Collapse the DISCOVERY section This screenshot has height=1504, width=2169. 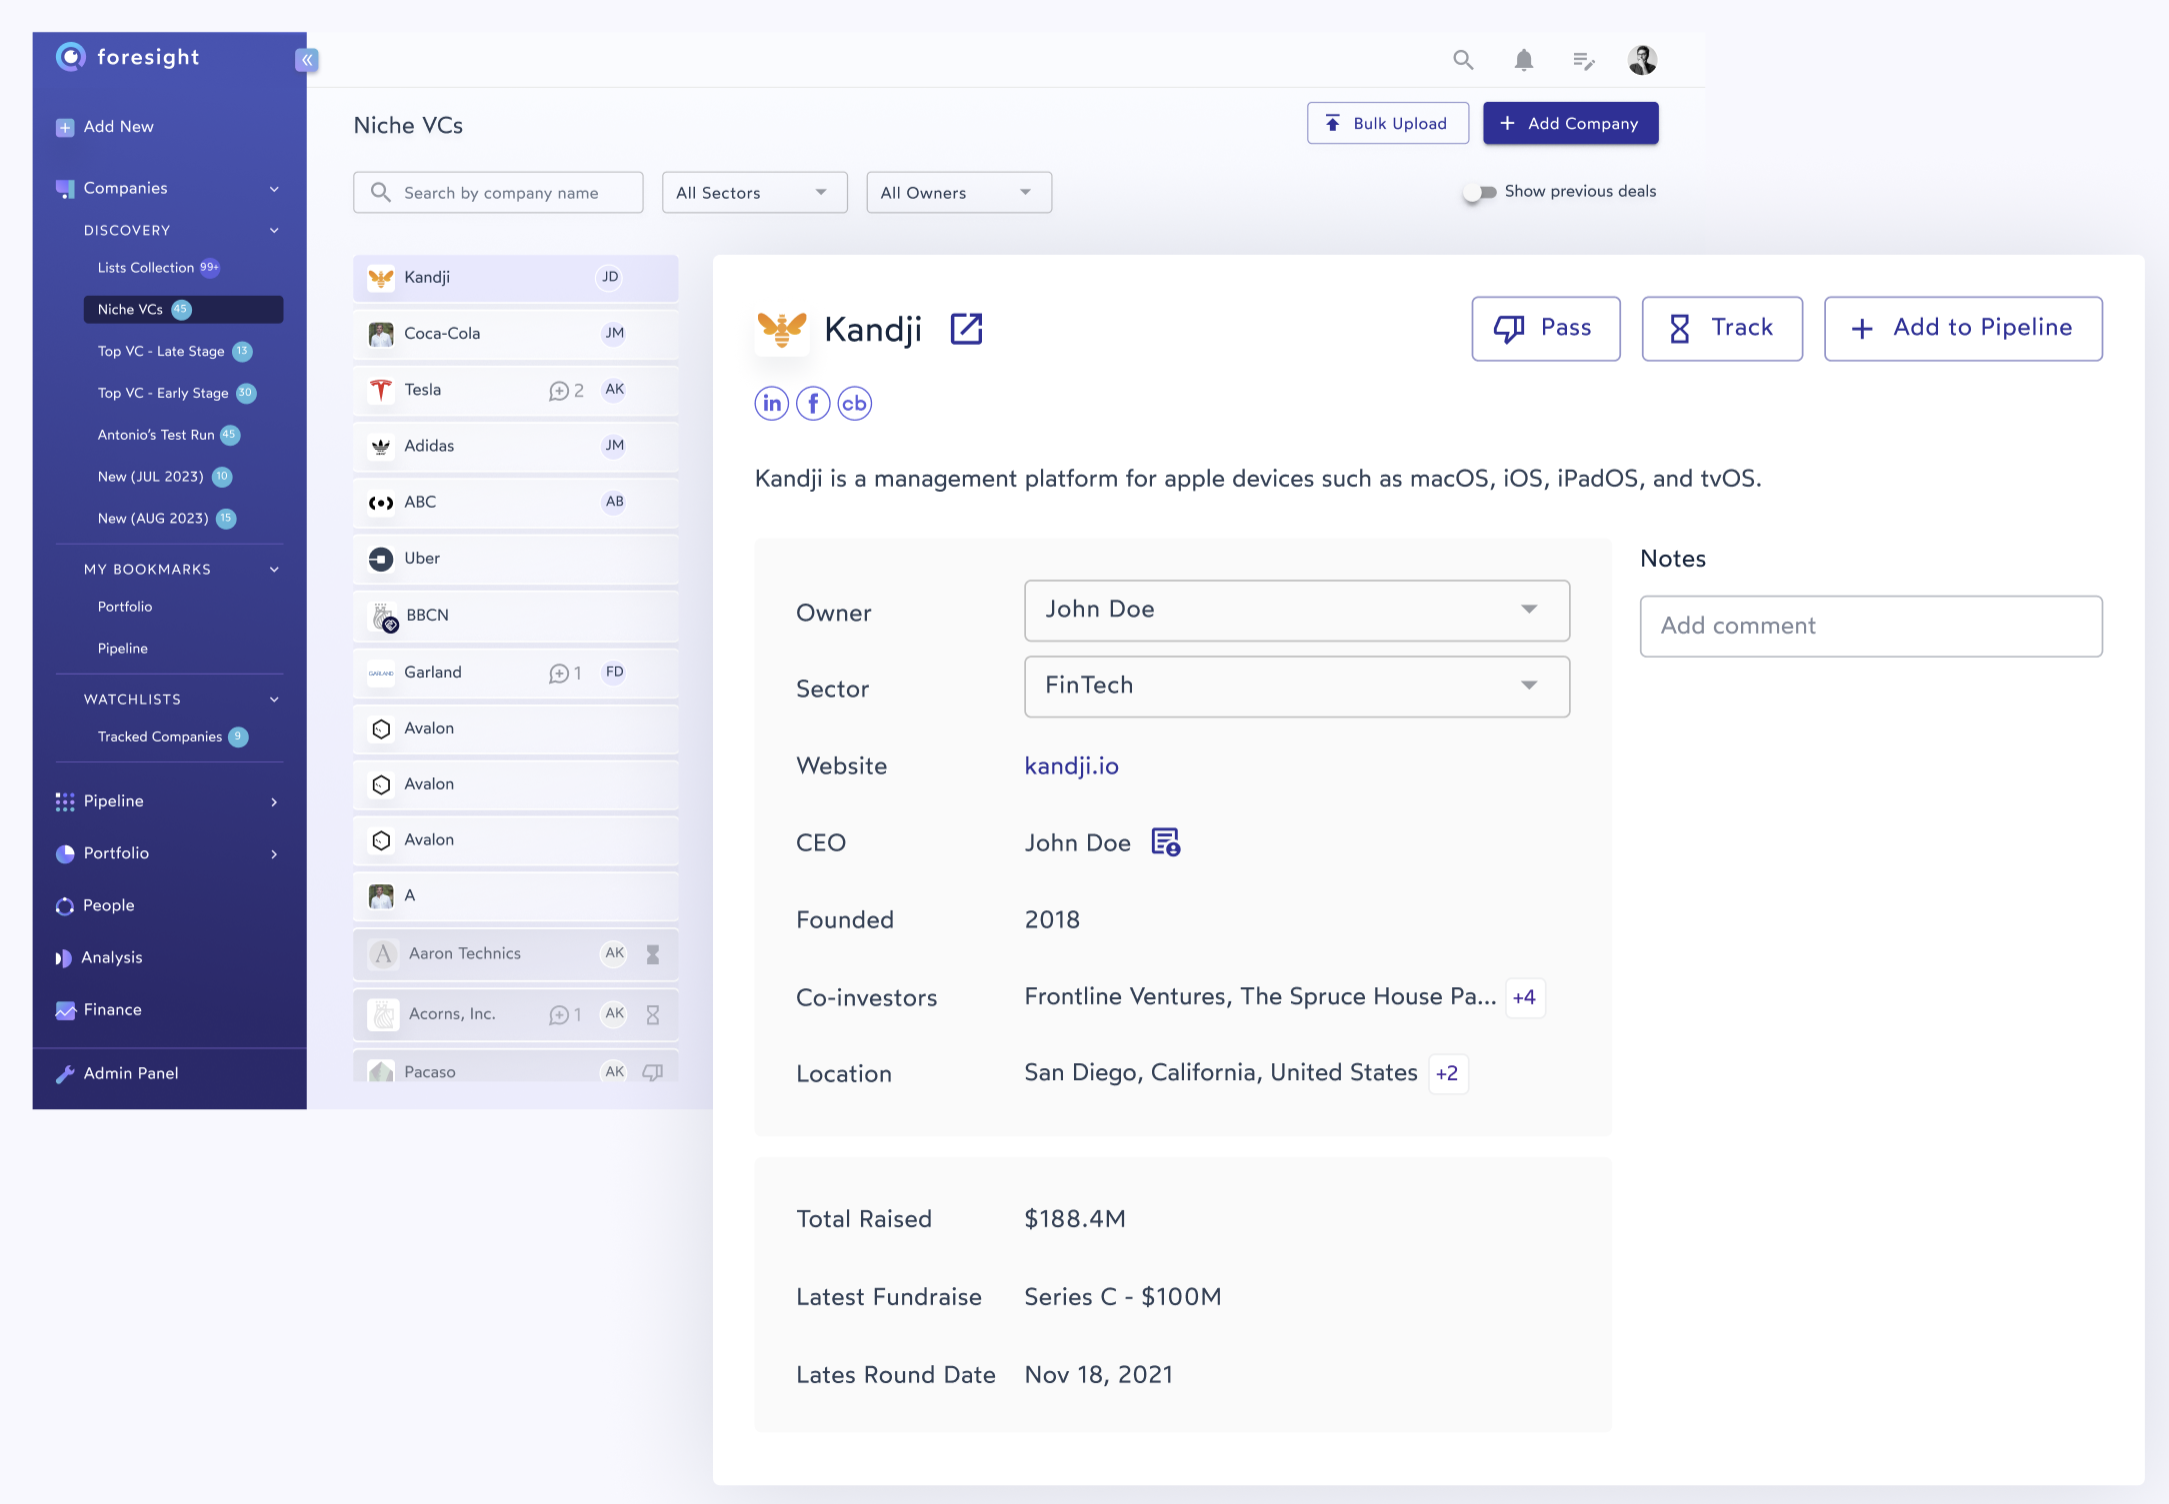[274, 230]
